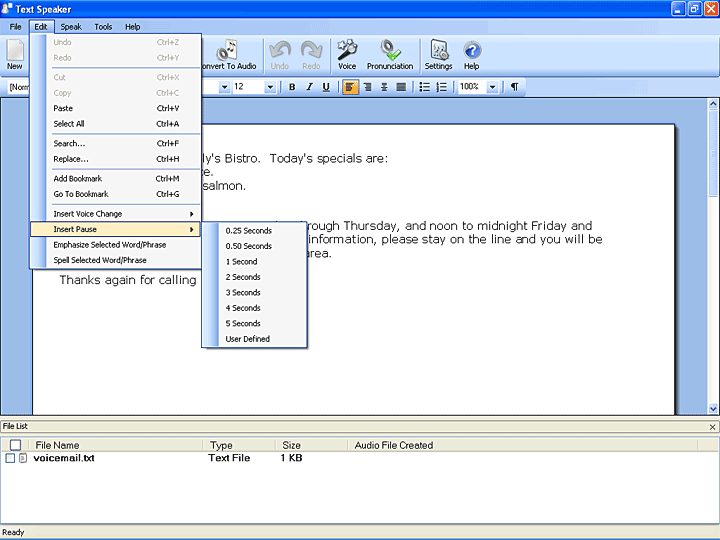Insert bulleted list

(425, 87)
